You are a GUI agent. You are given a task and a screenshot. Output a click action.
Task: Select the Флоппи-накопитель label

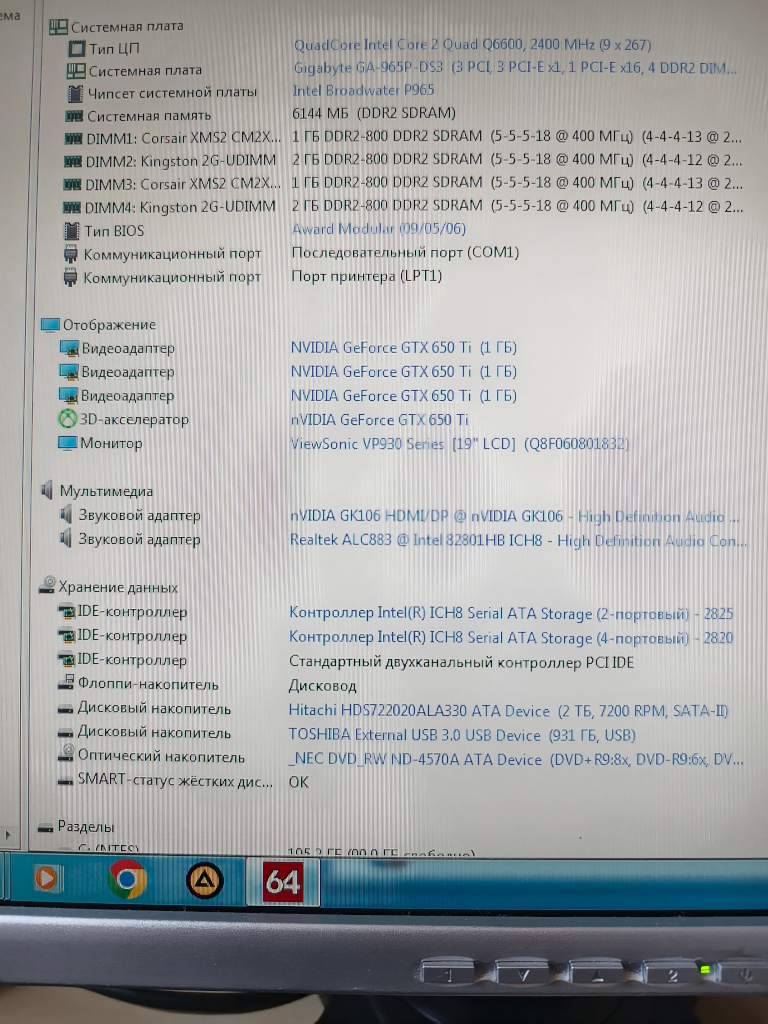(148, 684)
